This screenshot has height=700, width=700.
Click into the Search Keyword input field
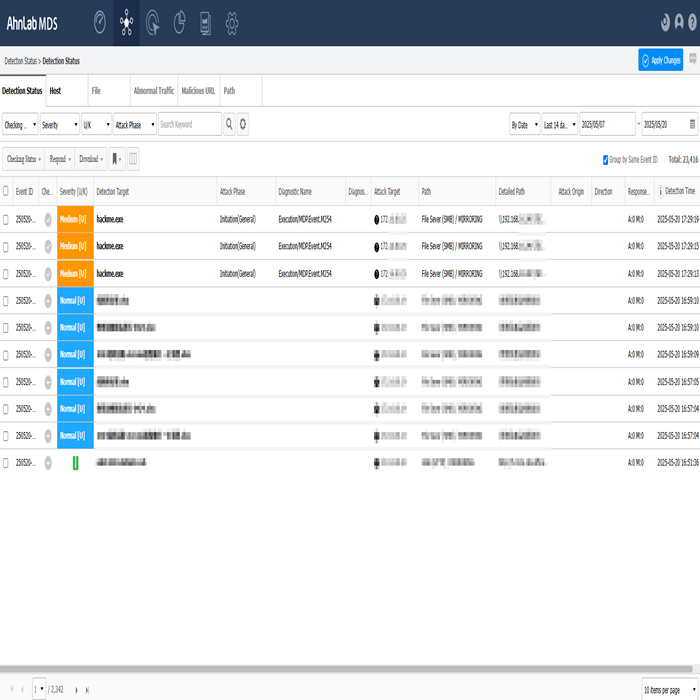point(189,125)
